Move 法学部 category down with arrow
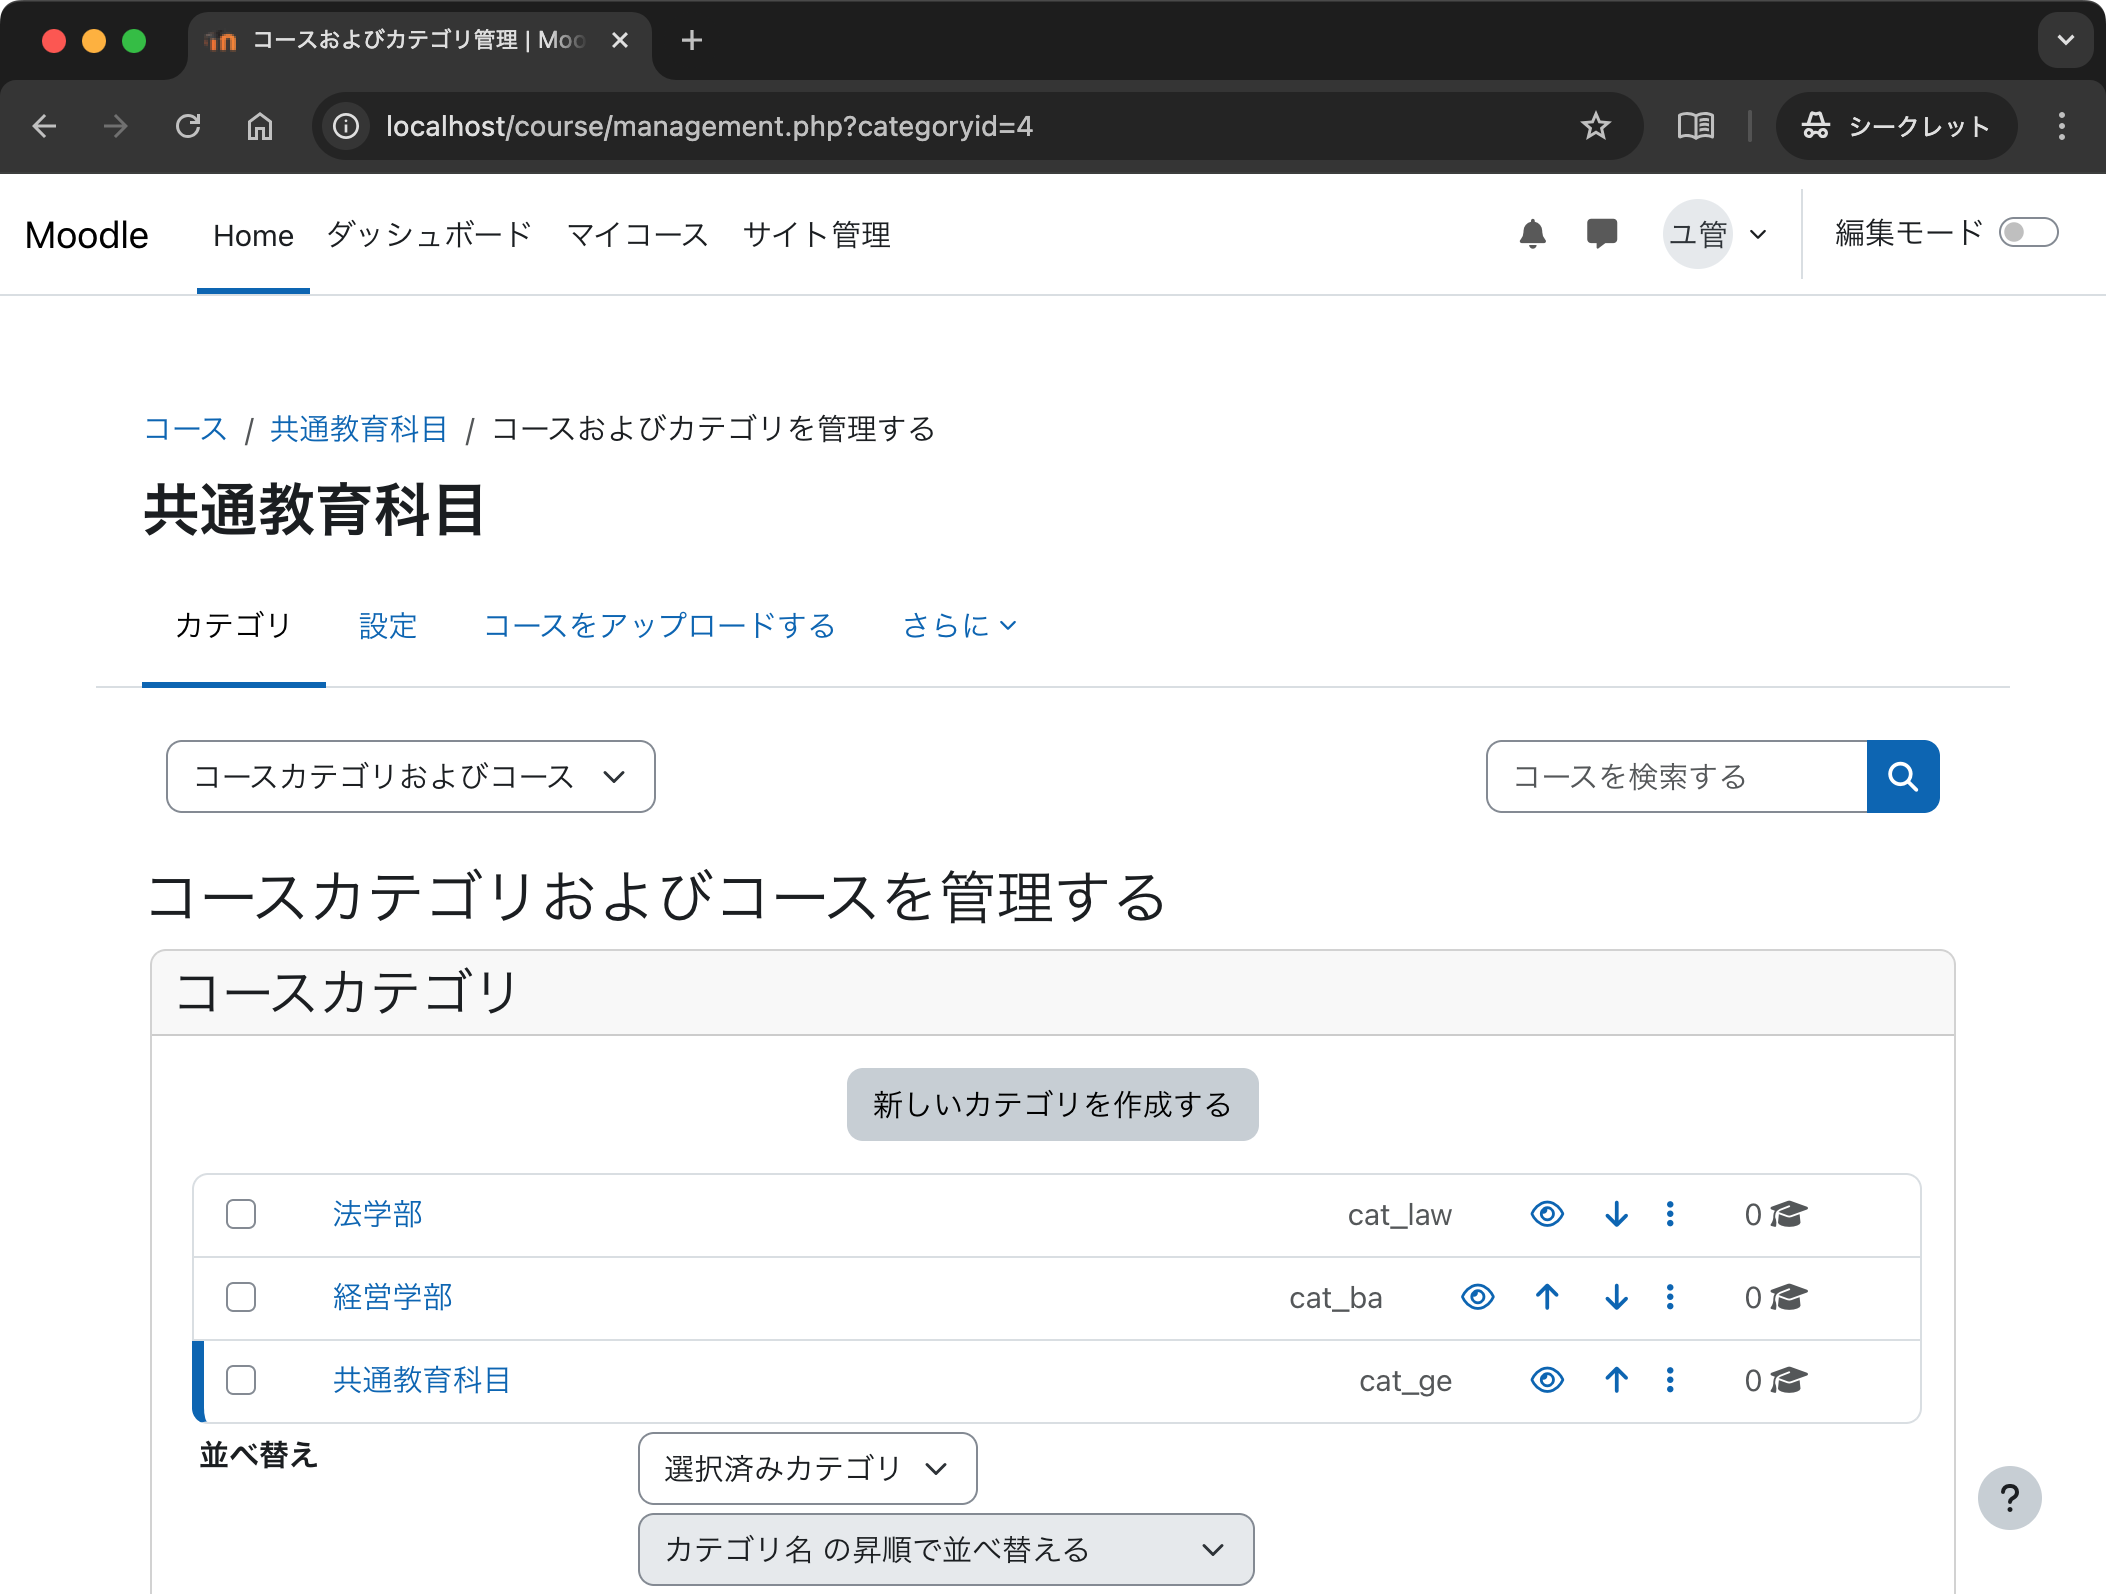The width and height of the screenshot is (2106, 1594). click(x=1616, y=1214)
